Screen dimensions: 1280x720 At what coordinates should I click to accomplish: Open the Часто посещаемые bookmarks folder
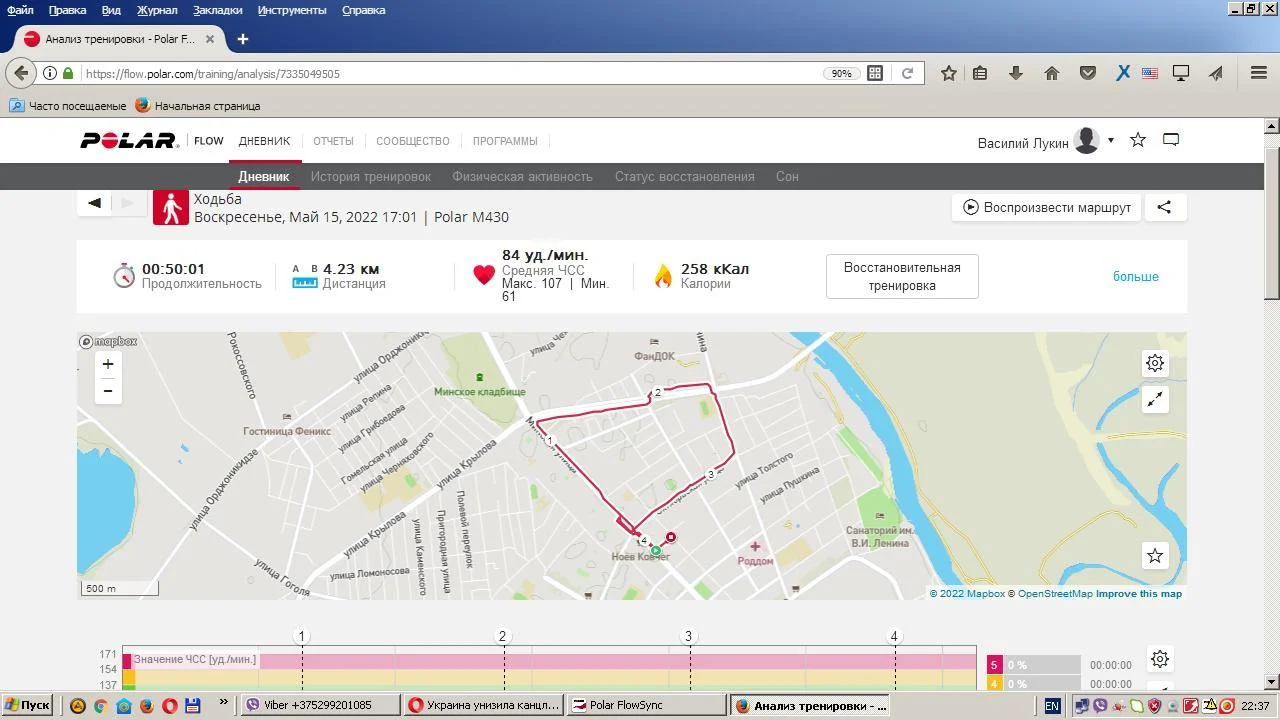tap(68, 105)
